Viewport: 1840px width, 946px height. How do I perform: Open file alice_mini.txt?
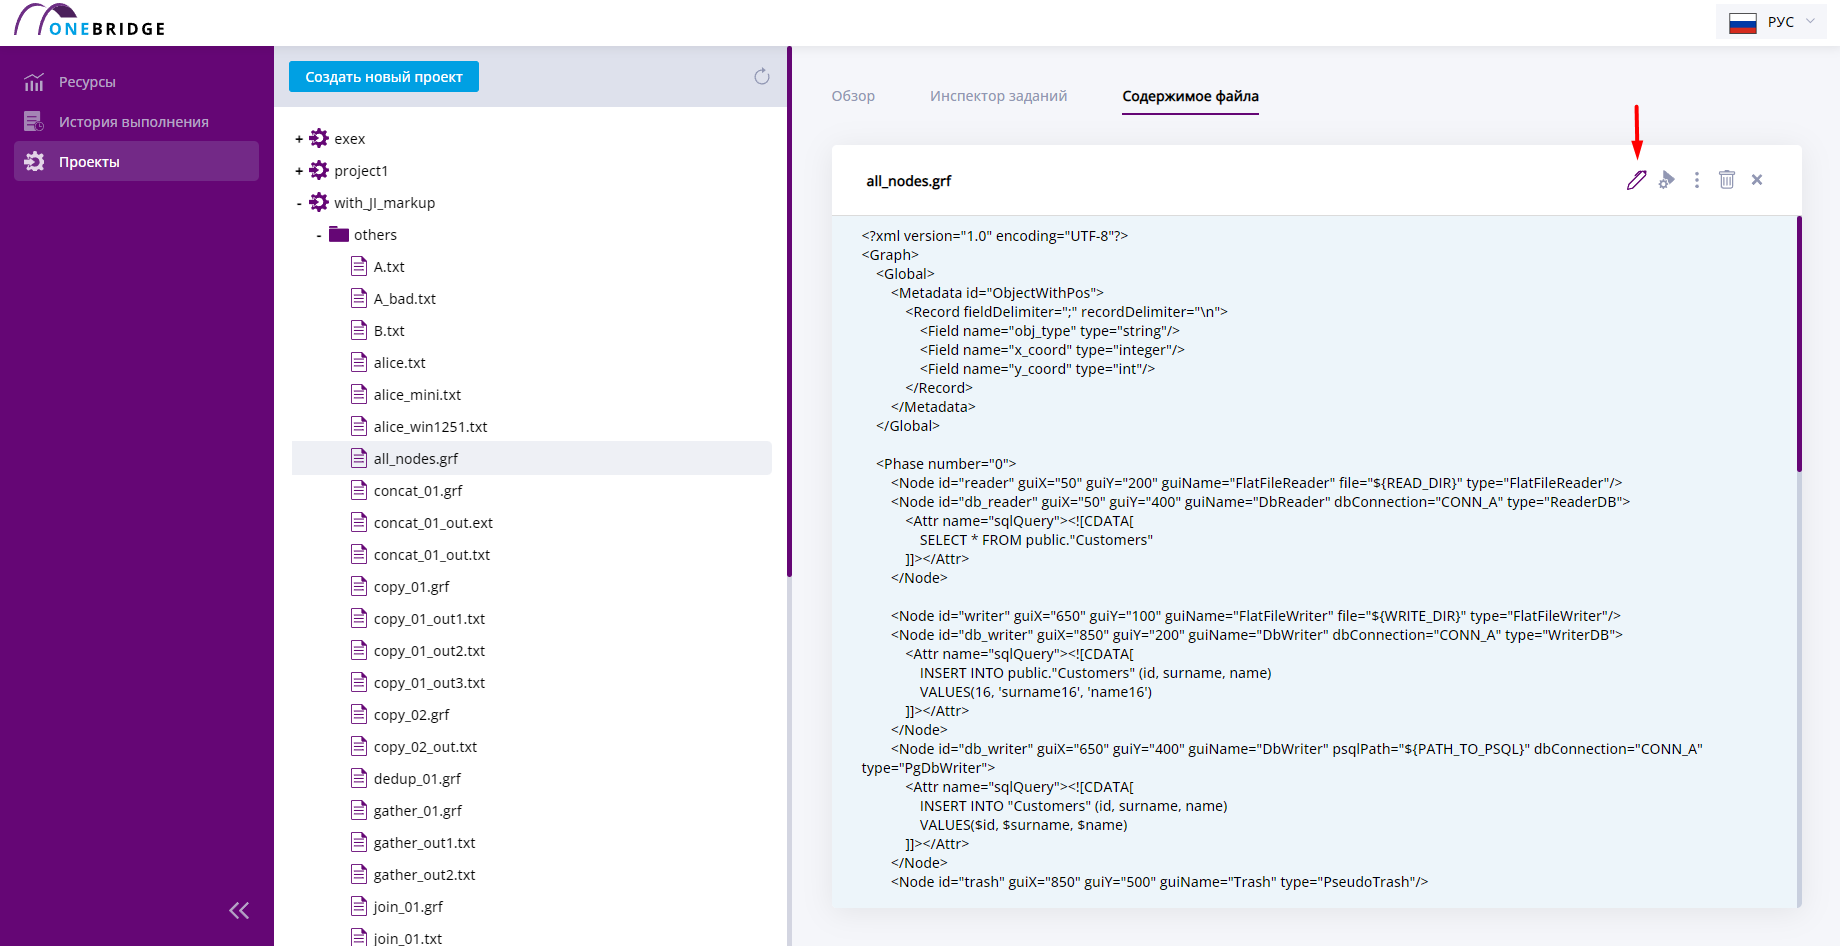(417, 395)
